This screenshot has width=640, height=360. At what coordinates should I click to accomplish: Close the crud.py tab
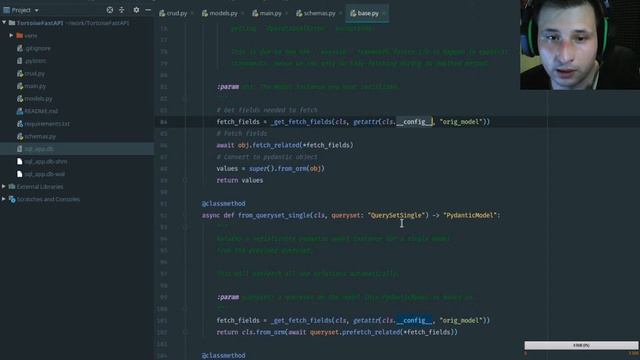coord(192,13)
